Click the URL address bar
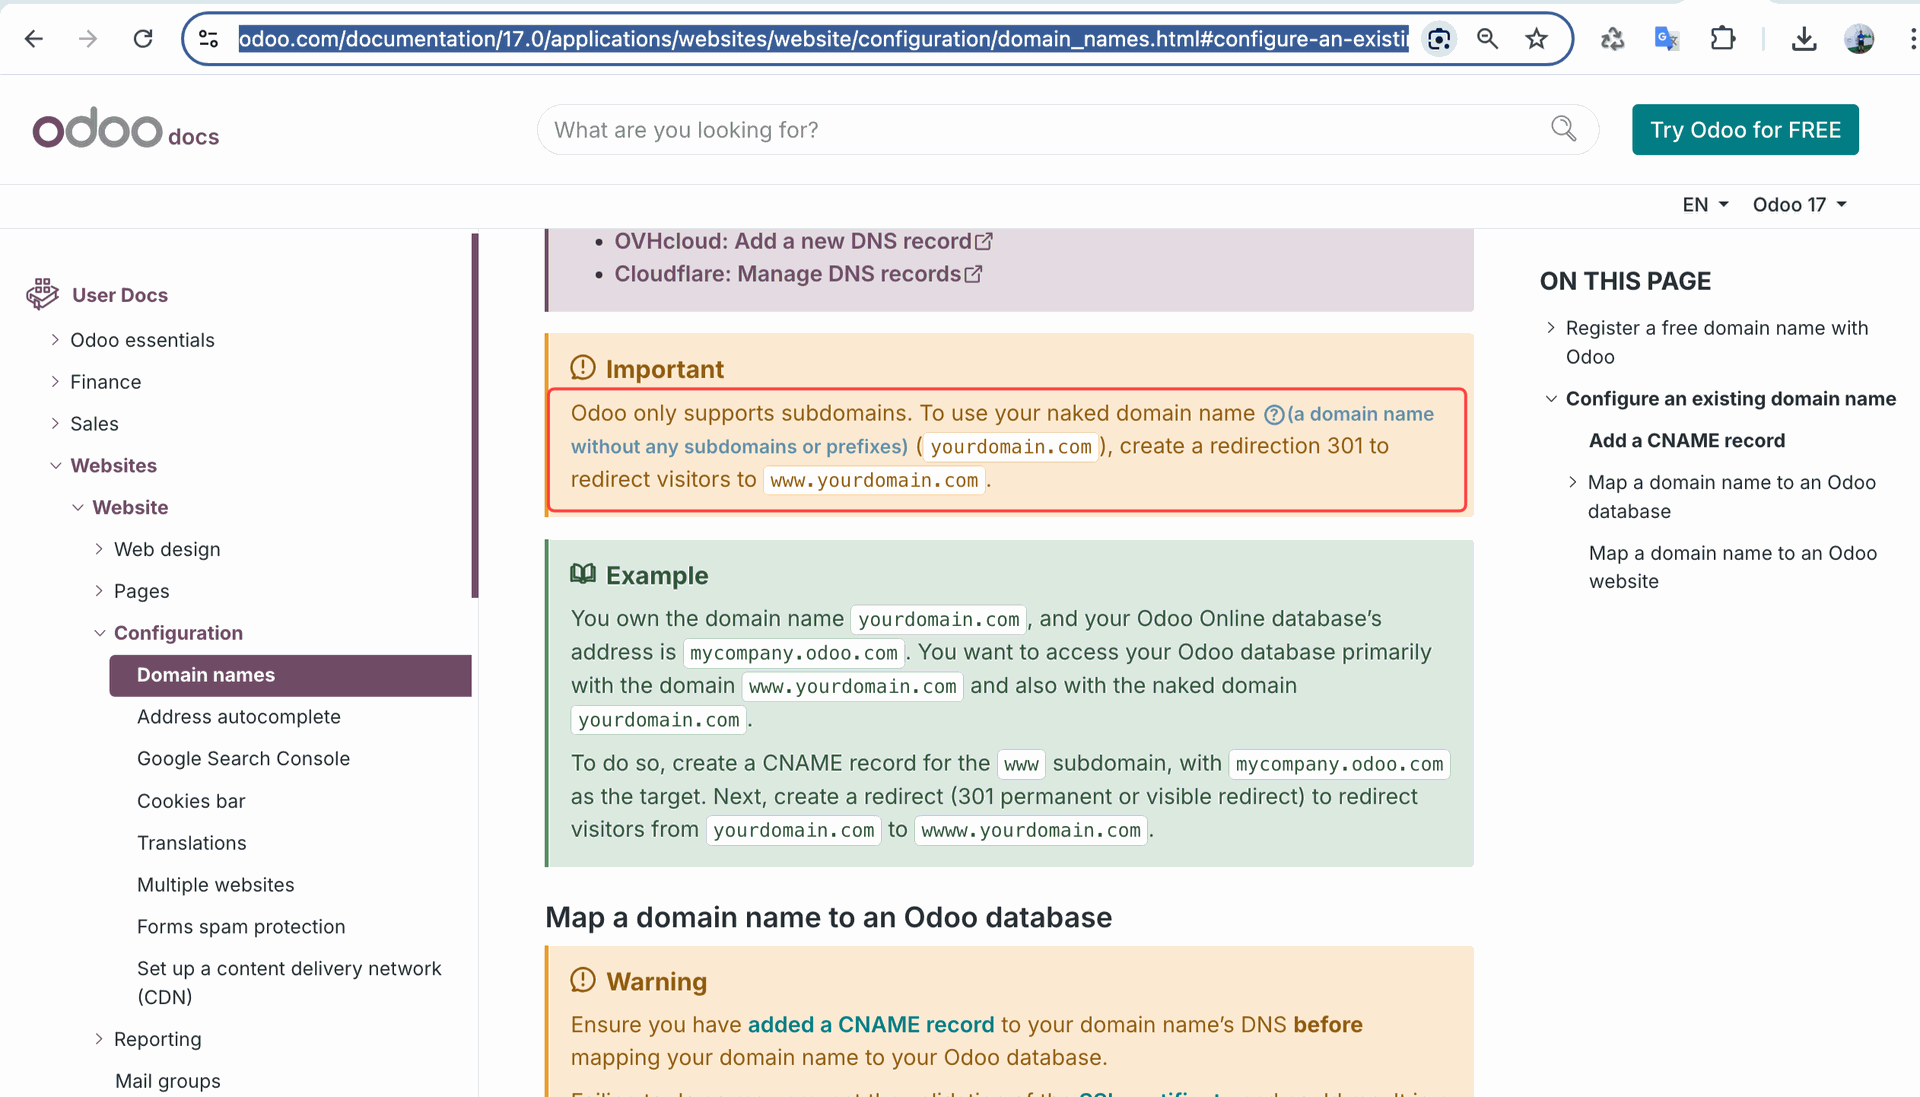The image size is (1920, 1097). click(x=822, y=39)
